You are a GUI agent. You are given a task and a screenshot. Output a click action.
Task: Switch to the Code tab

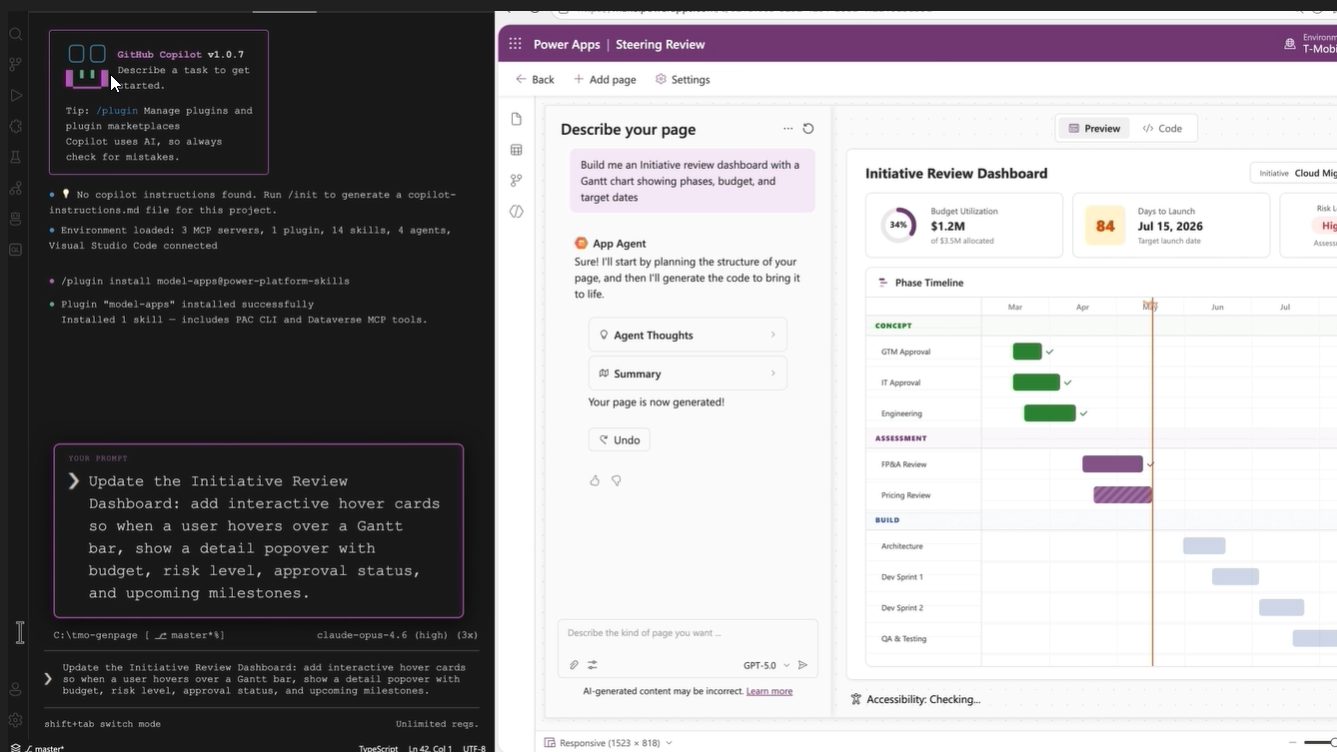click(x=1162, y=128)
